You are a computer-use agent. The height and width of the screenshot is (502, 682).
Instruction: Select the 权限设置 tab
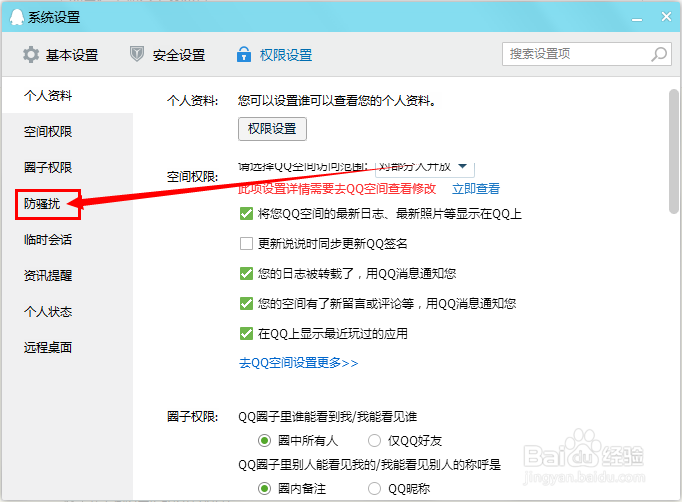tap(274, 55)
